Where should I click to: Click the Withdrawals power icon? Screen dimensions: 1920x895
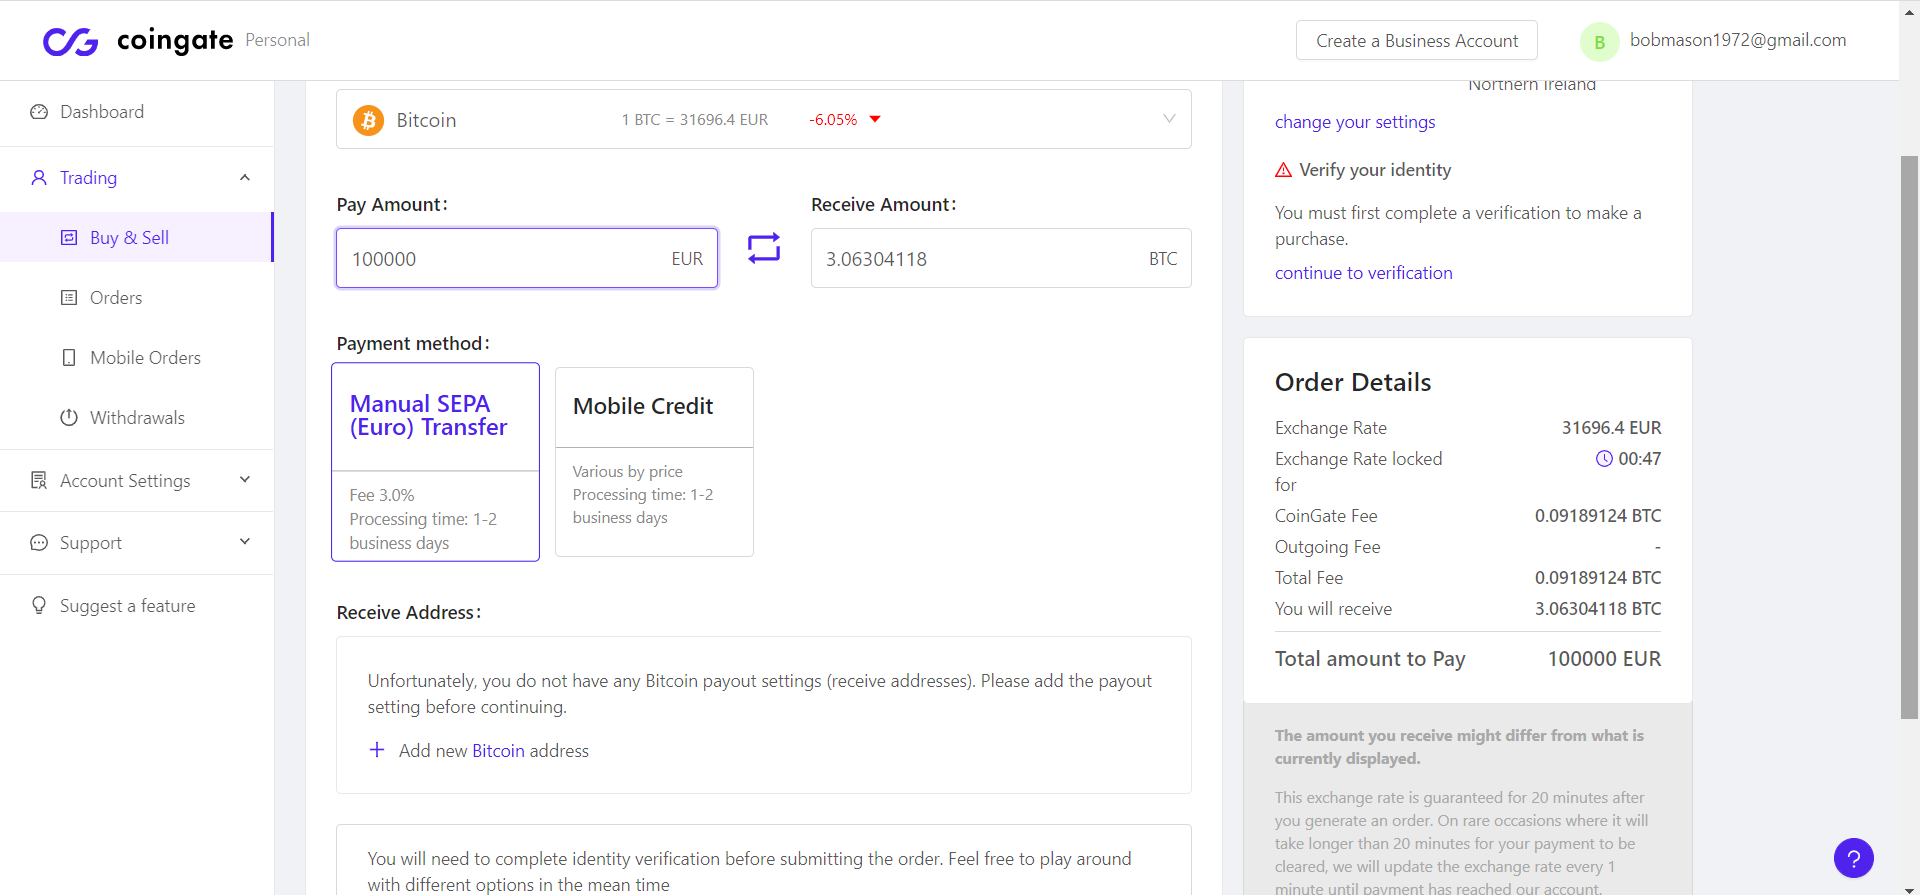pyautogui.click(x=69, y=418)
